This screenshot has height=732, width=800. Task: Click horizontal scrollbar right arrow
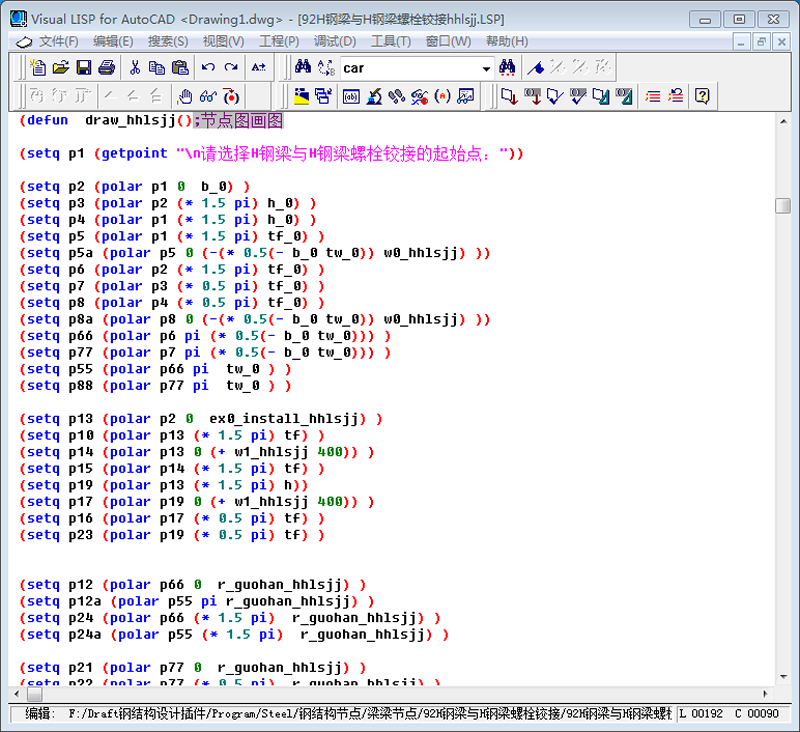765,694
